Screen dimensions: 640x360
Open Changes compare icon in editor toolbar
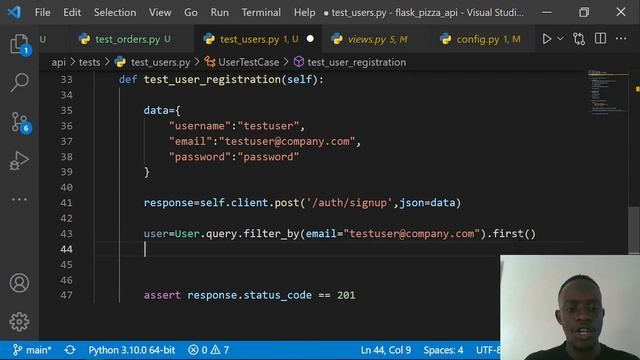579,39
